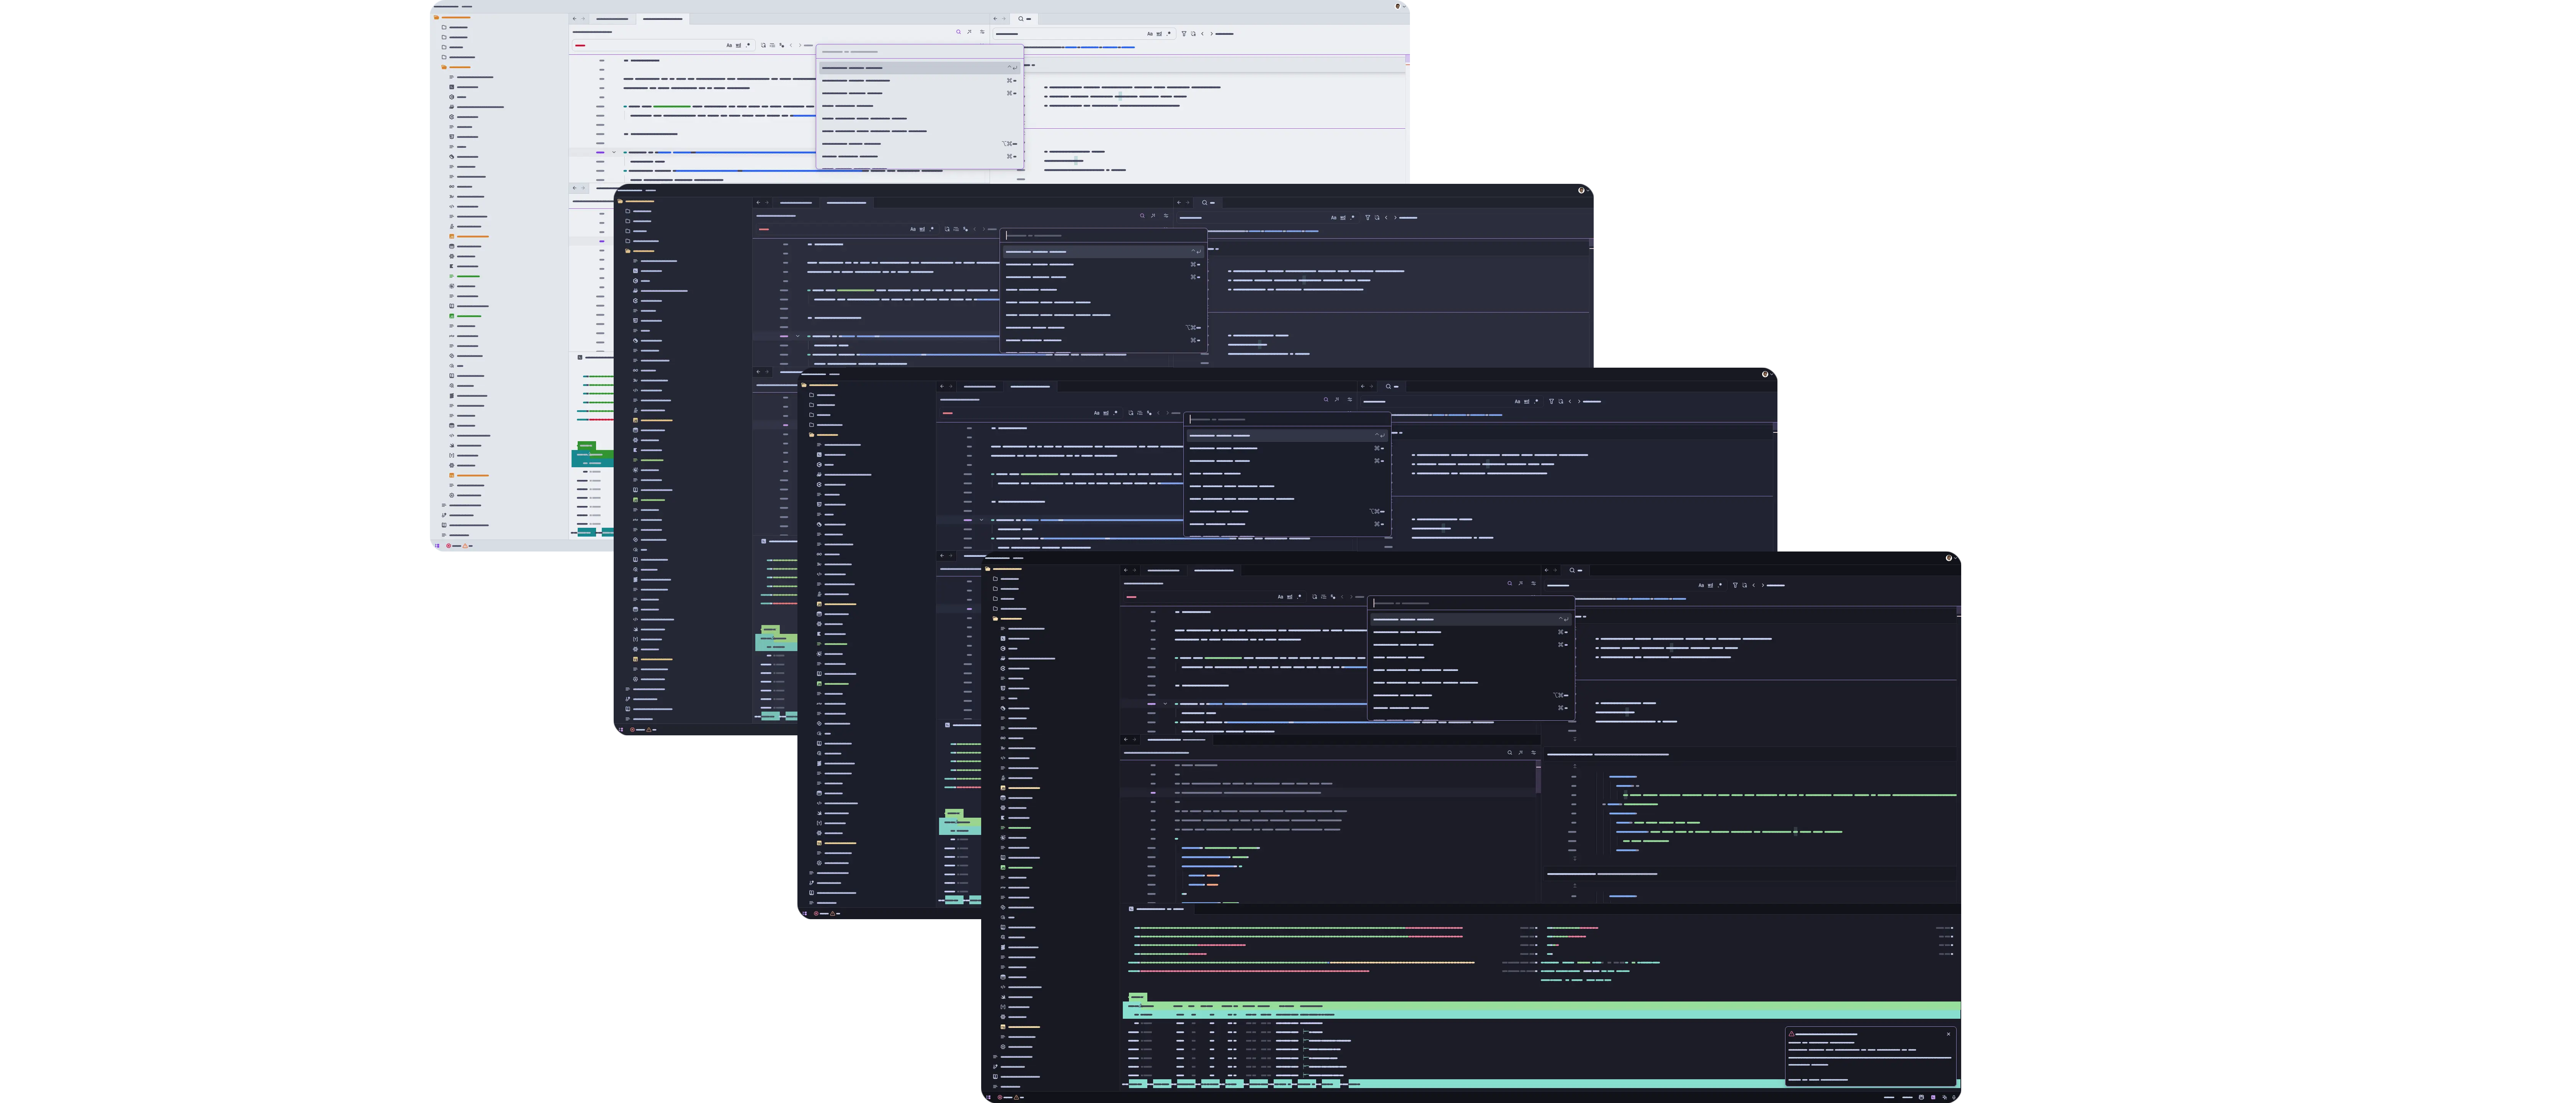Open user avatar dropdown in frontmost window title bar
The height and width of the screenshot is (1103, 2576).
tap(1949, 558)
